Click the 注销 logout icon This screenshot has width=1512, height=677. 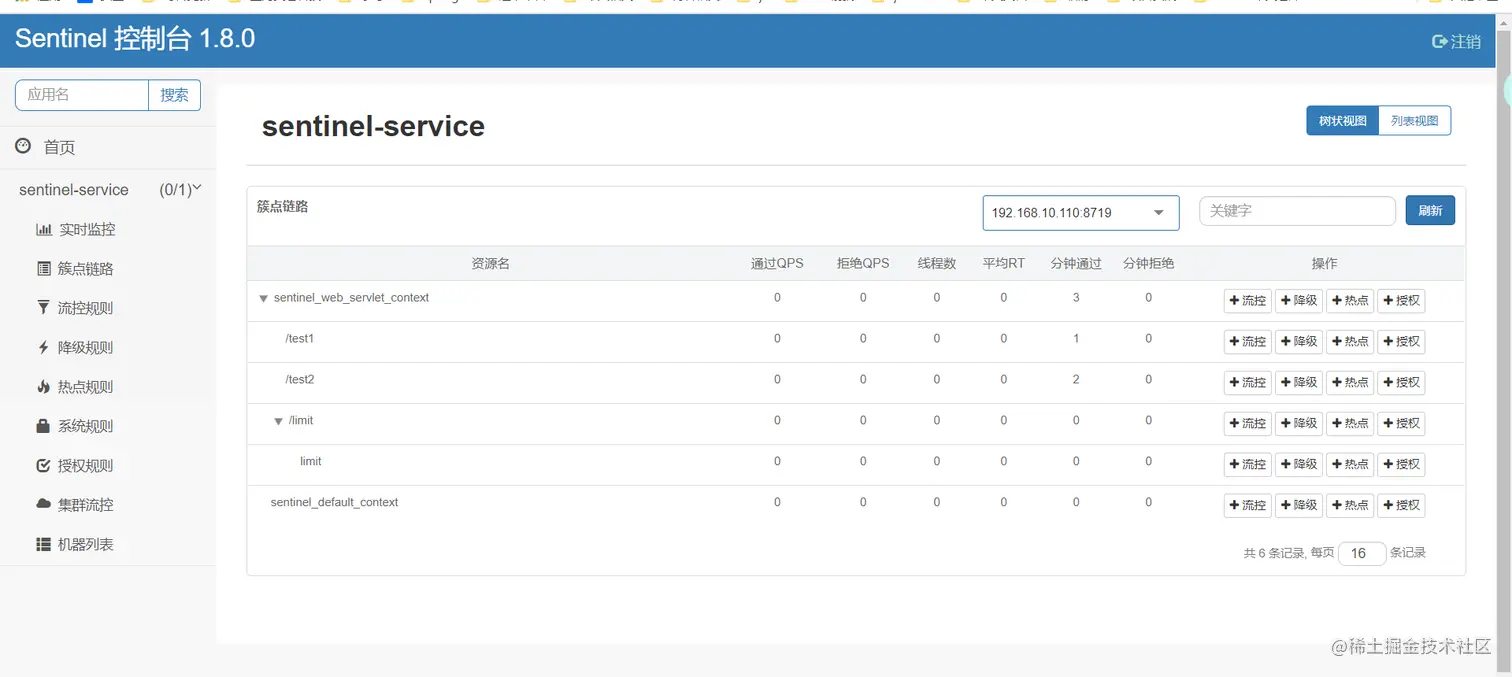click(x=1440, y=41)
